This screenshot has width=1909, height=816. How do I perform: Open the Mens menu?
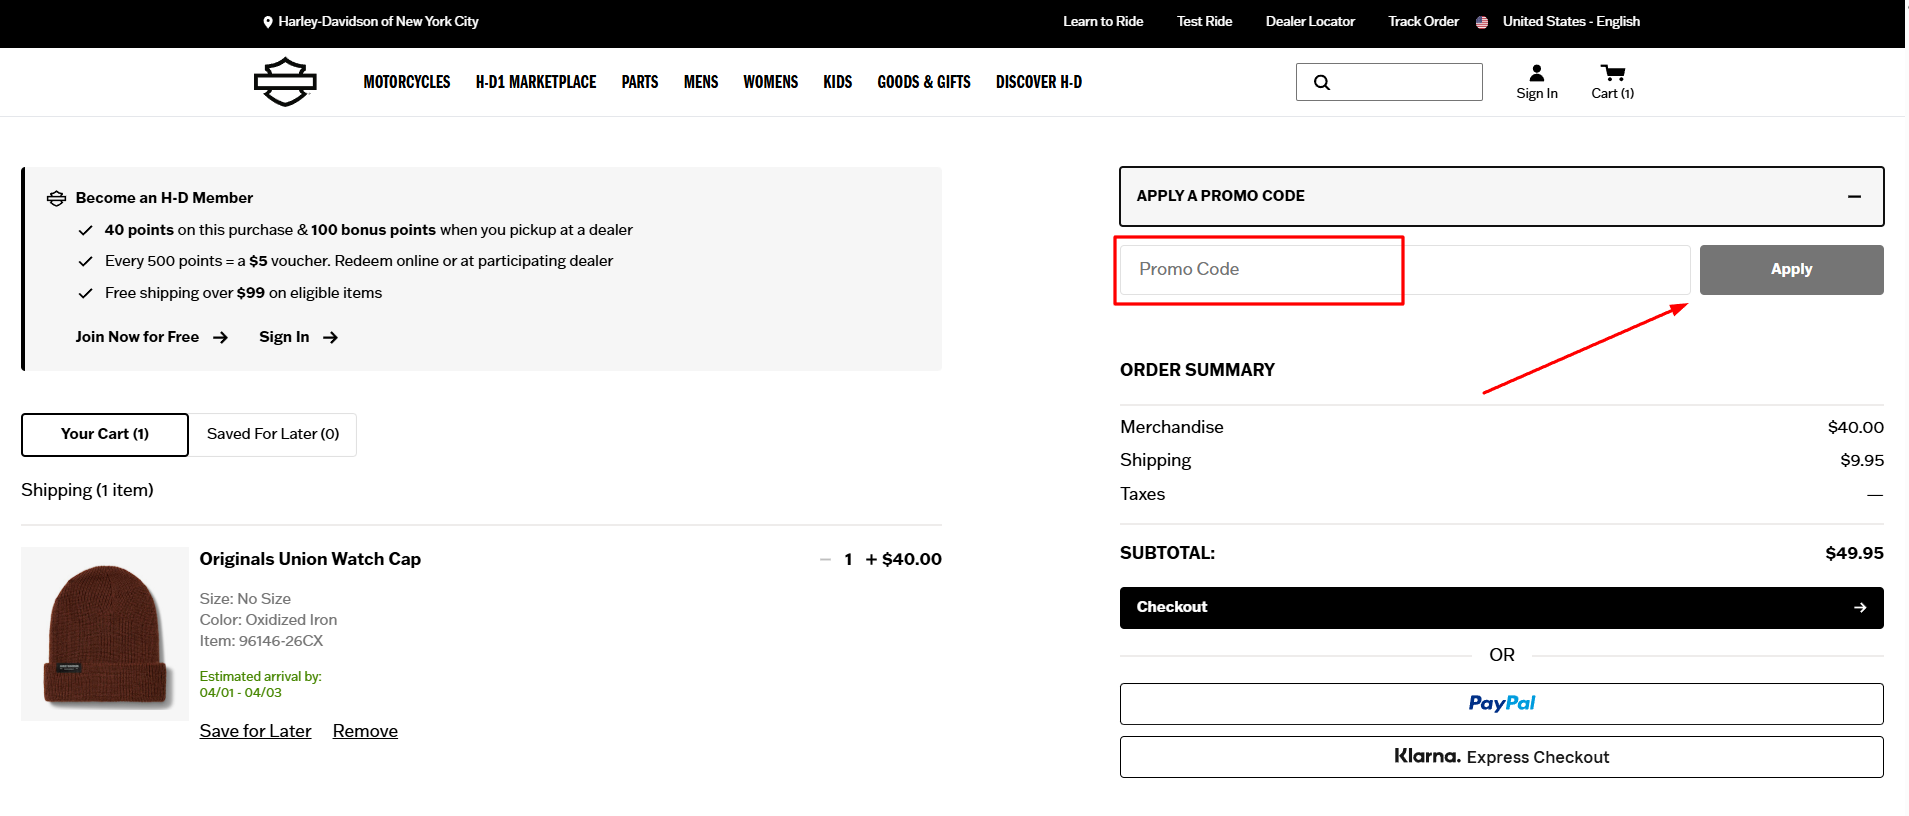coord(701,82)
